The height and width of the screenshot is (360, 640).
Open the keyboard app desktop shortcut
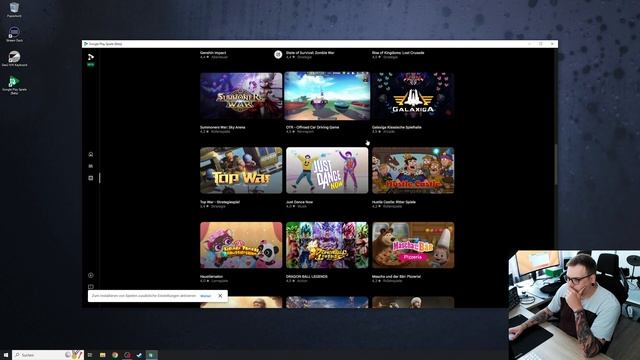[x=14, y=59]
